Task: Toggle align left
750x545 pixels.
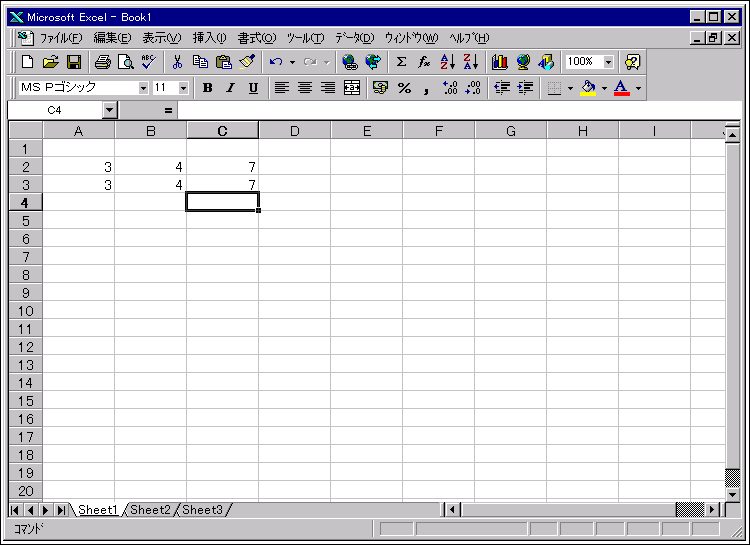Action: (x=282, y=88)
